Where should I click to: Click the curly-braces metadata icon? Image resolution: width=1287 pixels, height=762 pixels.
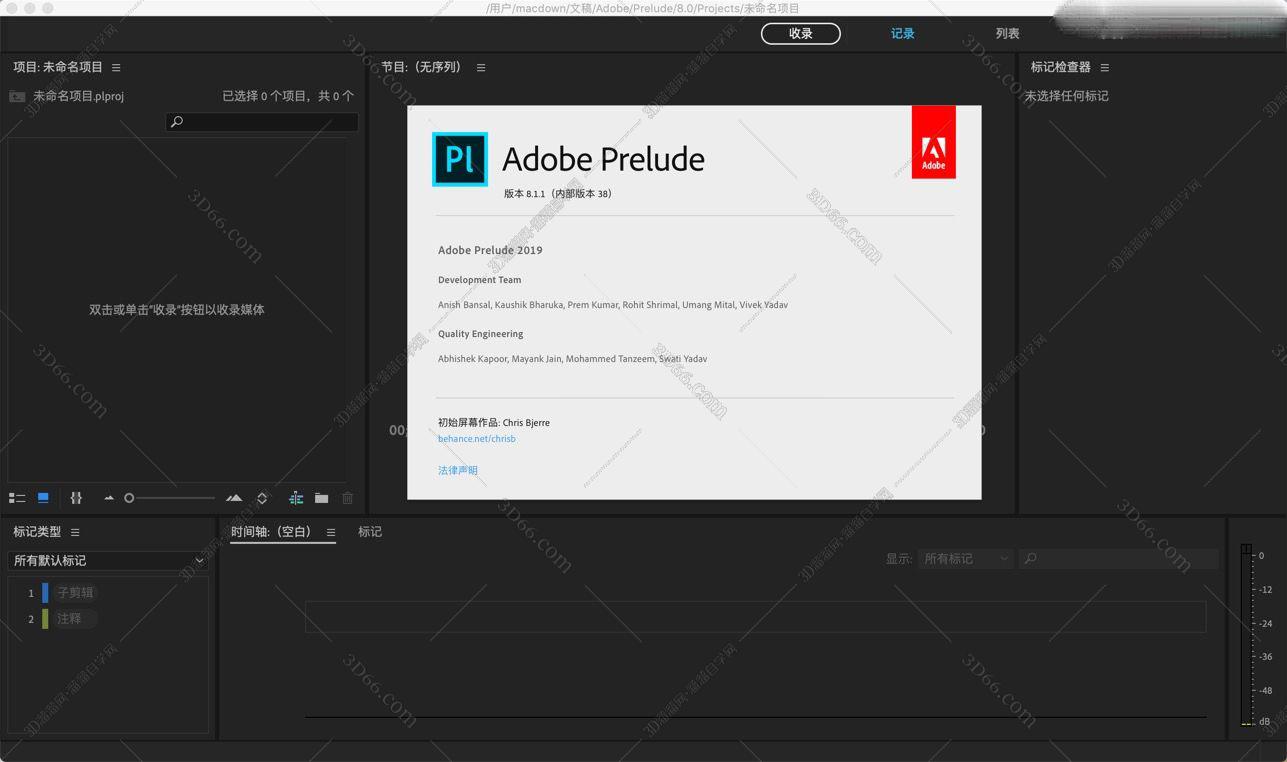pyautogui.click(x=76, y=498)
